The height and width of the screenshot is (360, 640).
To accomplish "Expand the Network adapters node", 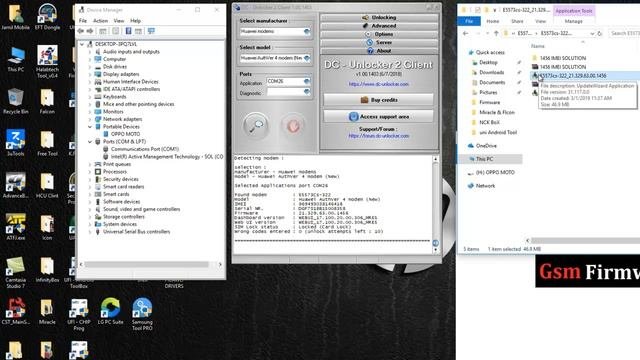I will [90, 119].
